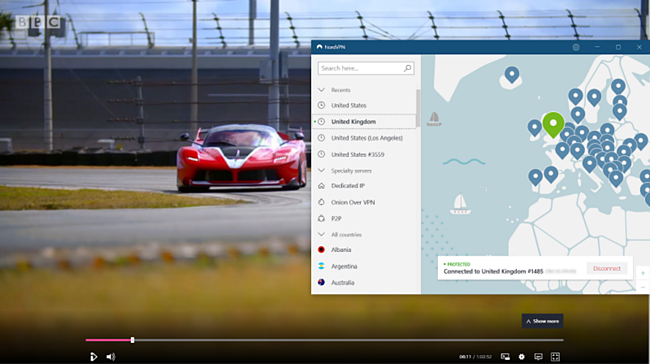
Task: Collapse the All countries section
Action: [321, 234]
